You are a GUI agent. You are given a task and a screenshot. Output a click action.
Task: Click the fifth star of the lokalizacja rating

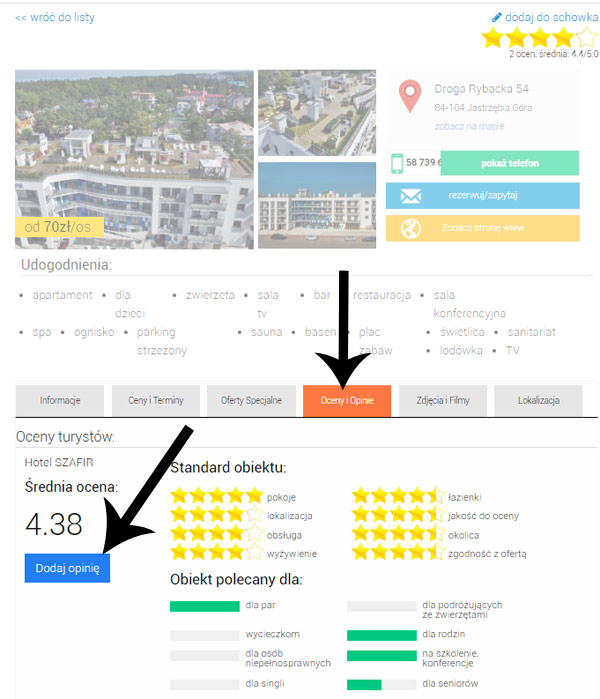point(254,514)
